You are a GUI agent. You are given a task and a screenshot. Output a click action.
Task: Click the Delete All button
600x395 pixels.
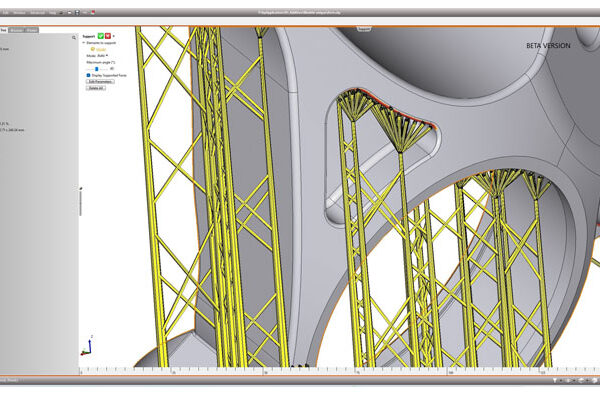96,88
